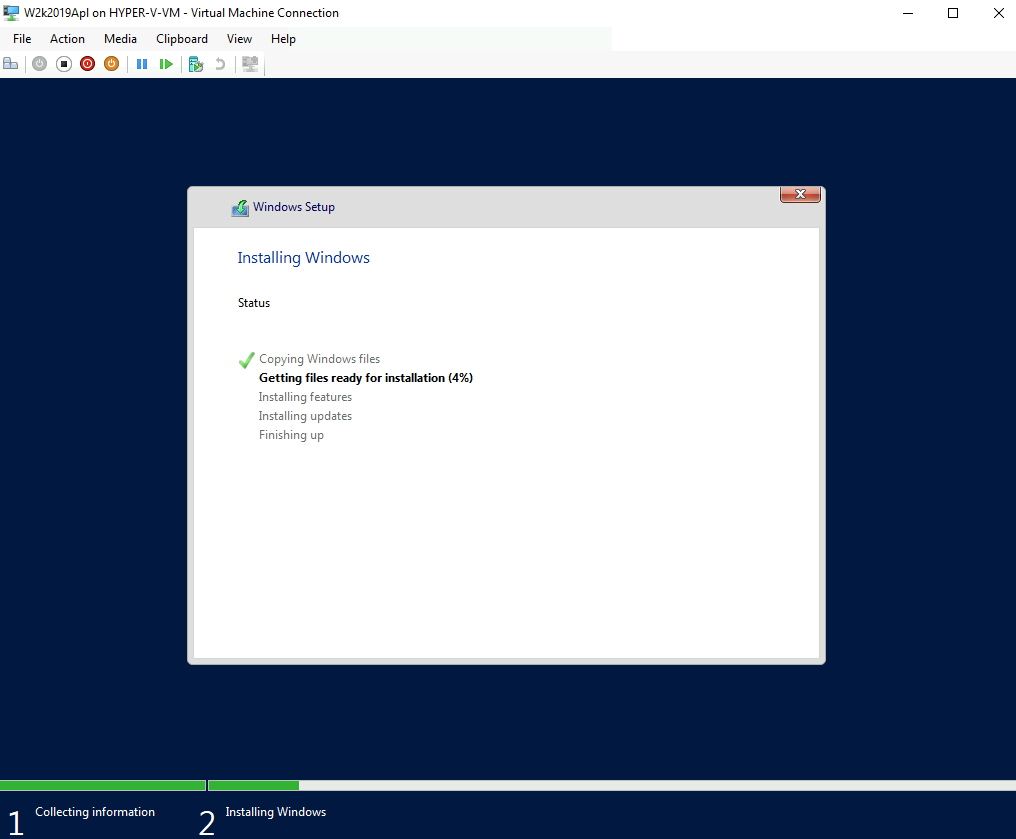The image size is (1016, 839).
Task: Click the Revert undo arrow icon
Action: [220, 63]
